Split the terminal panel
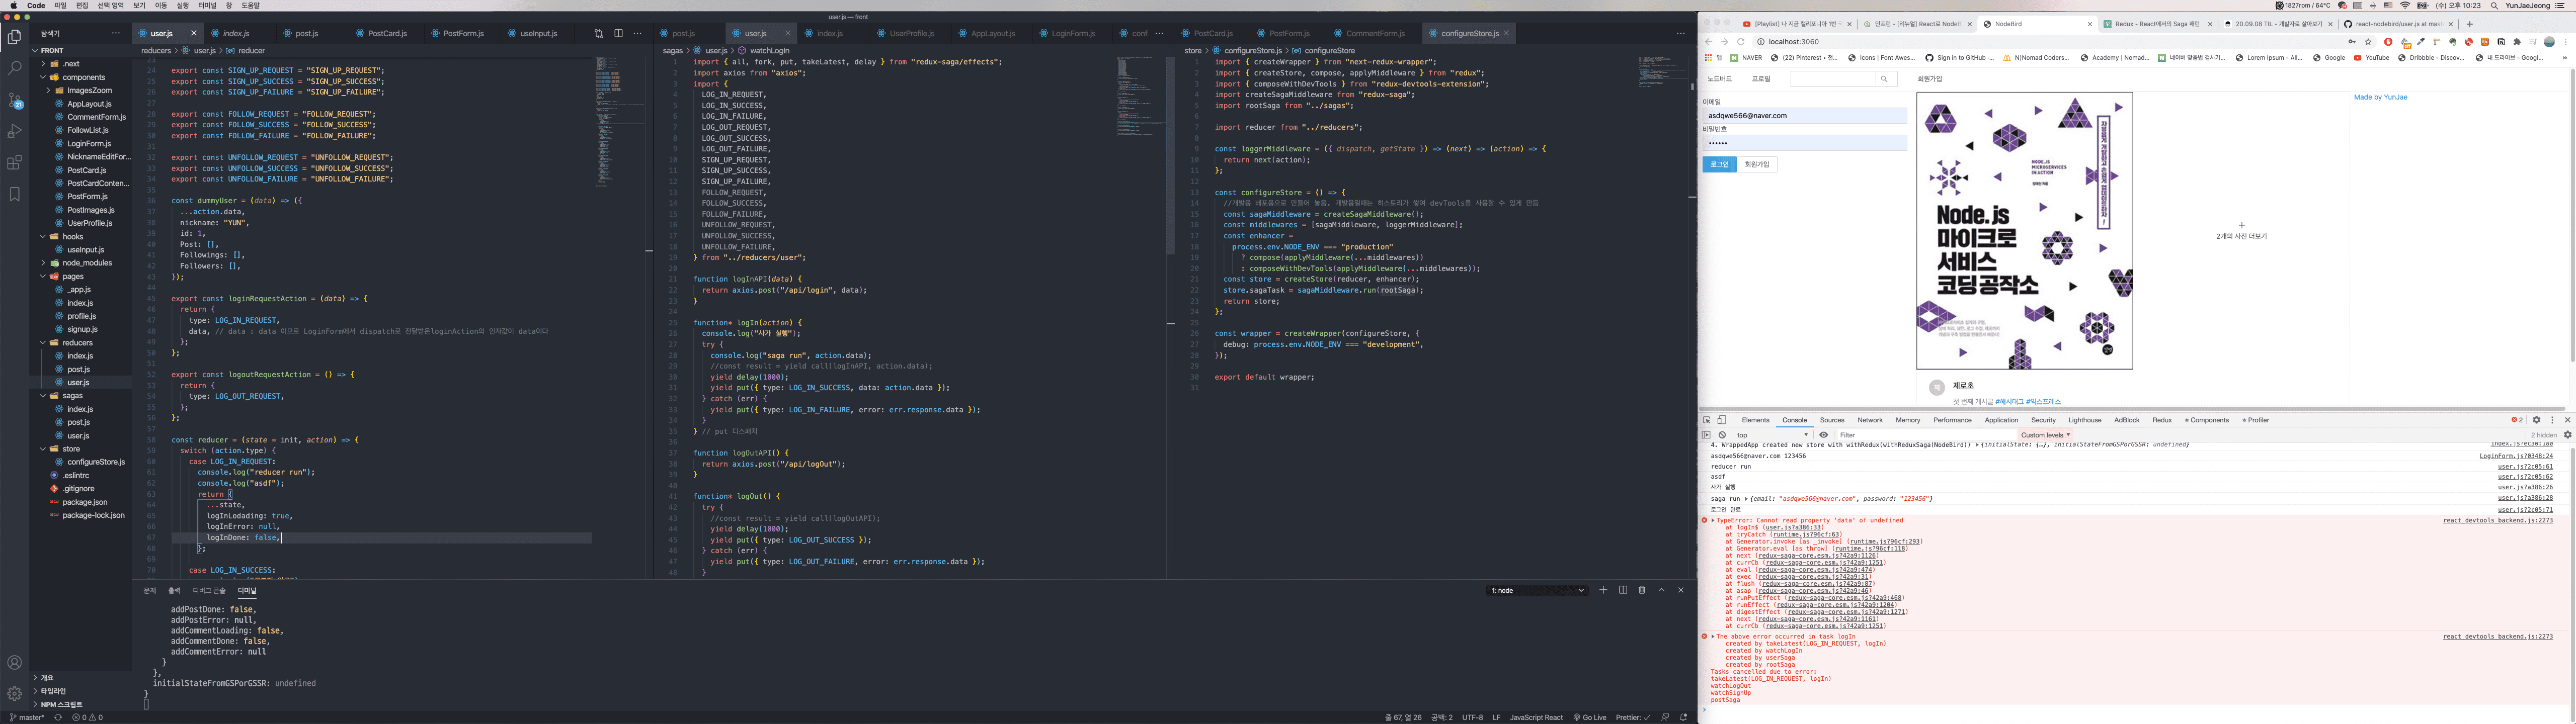 1622,590
